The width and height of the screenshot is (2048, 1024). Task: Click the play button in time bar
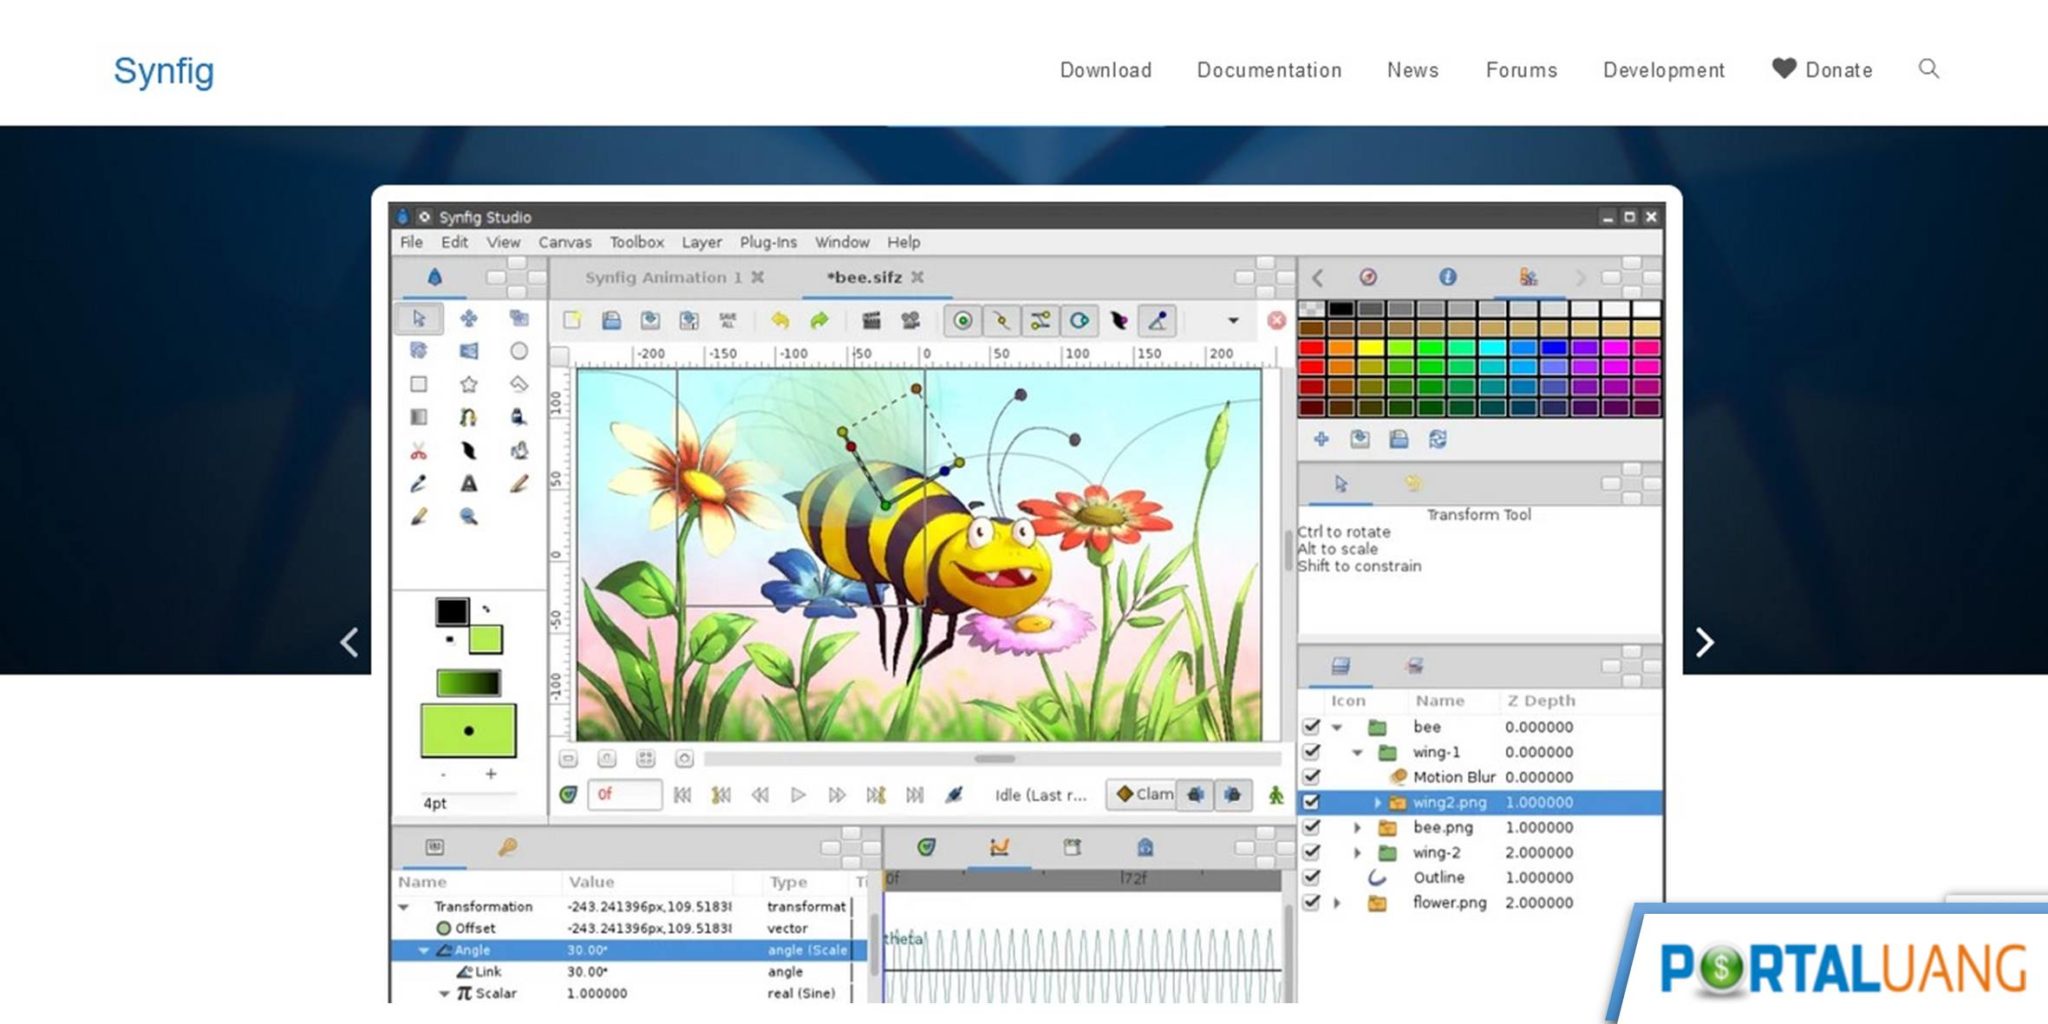coord(798,795)
